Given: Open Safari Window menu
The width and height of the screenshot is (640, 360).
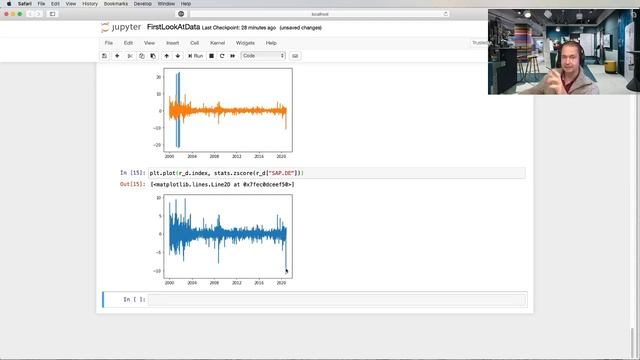Looking at the screenshot, I should [x=166, y=4].
